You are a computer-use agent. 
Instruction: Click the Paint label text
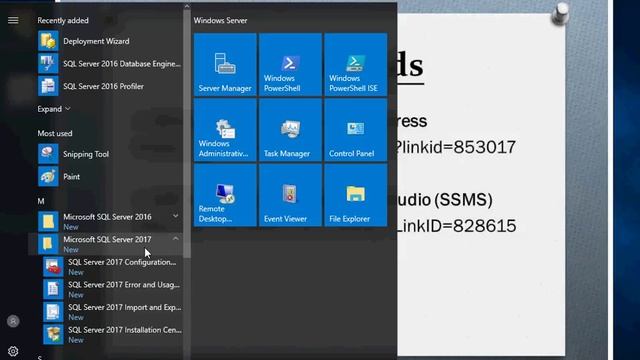tap(71, 176)
